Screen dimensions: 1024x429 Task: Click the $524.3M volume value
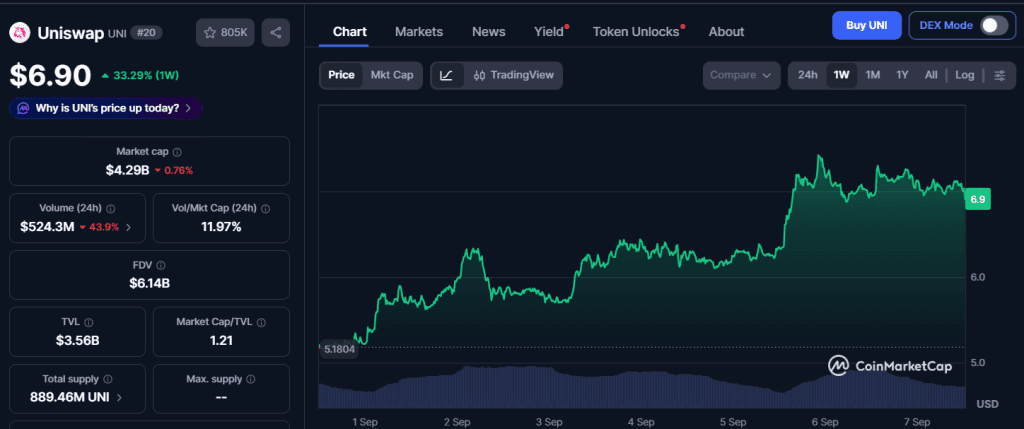click(47, 227)
